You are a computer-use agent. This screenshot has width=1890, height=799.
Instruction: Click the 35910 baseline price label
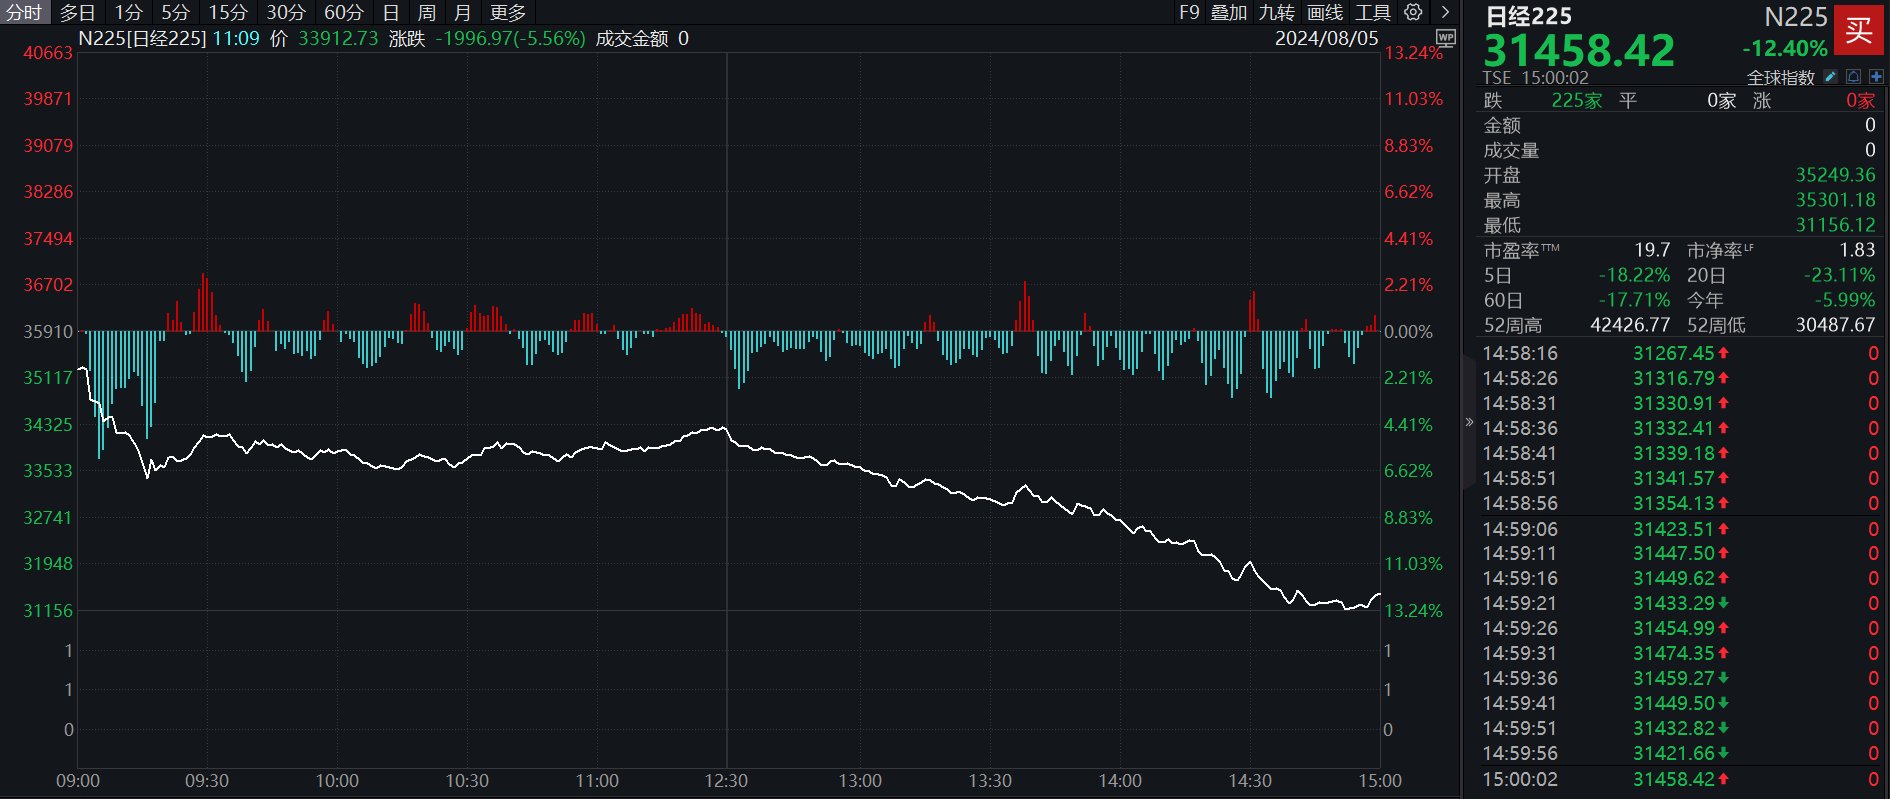[48, 332]
